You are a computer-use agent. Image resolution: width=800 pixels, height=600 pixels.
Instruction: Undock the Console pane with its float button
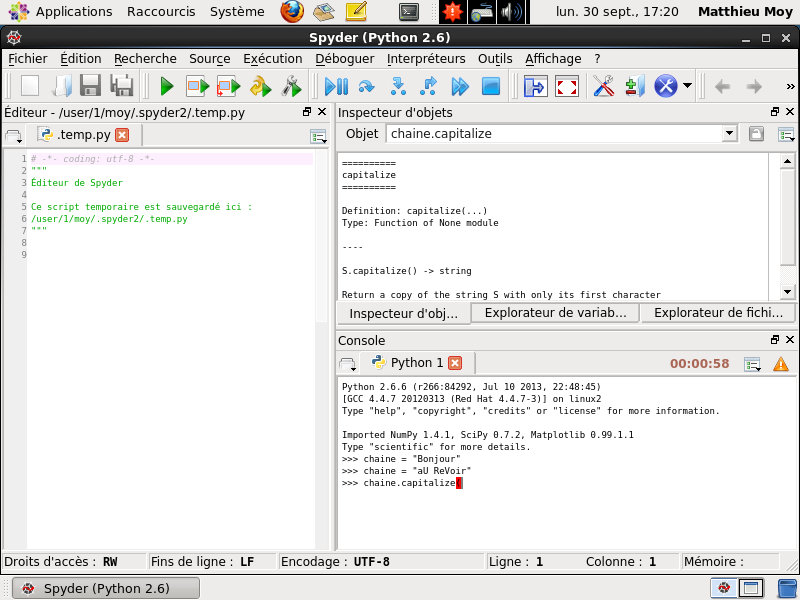point(775,340)
